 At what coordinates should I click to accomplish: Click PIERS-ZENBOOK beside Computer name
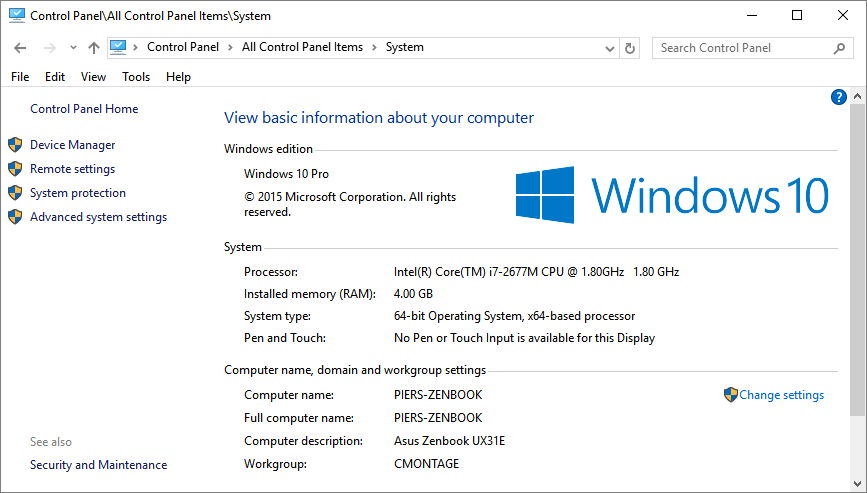tap(438, 395)
